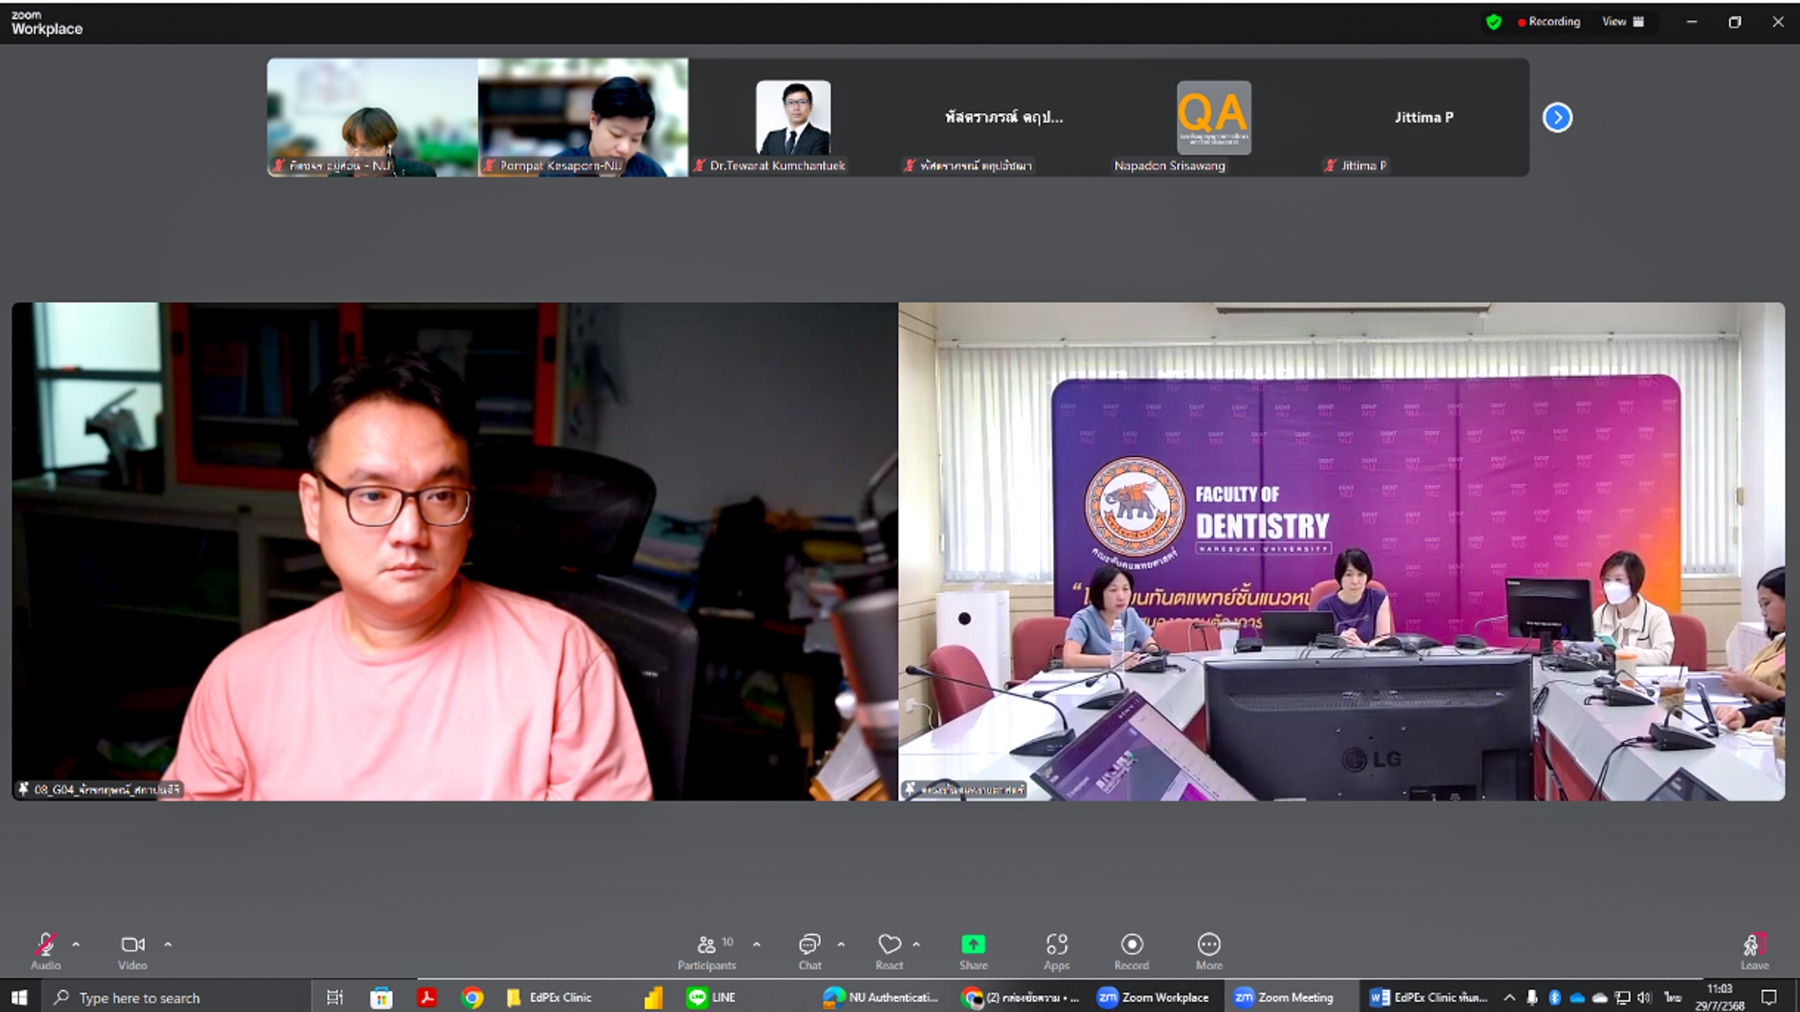The height and width of the screenshot is (1012, 1800).
Task: Click the green encryption shield icon
Action: tap(1493, 22)
